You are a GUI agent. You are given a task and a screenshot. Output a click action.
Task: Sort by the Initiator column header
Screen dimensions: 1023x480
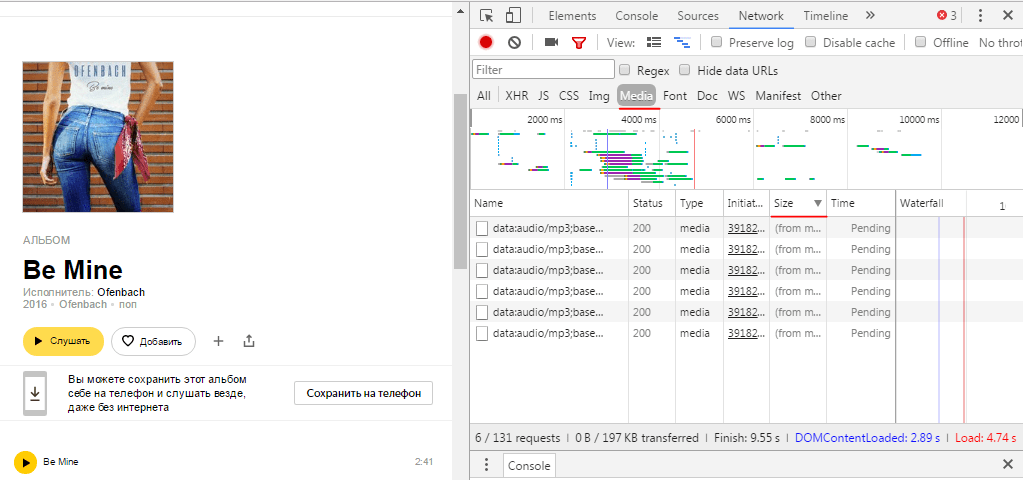click(746, 203)
